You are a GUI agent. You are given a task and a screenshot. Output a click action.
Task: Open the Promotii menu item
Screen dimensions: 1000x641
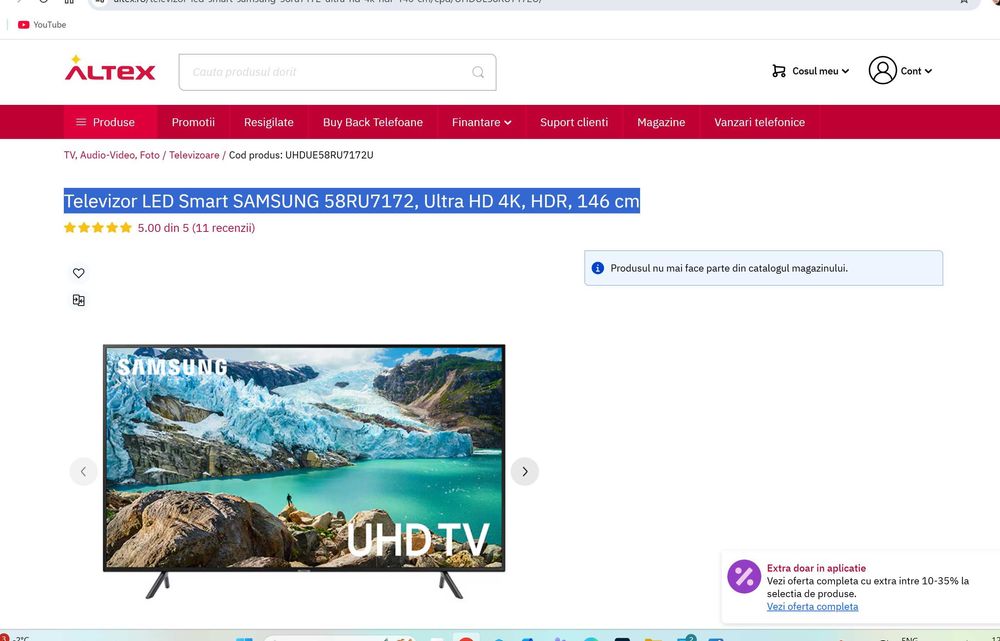click(193, 122)
